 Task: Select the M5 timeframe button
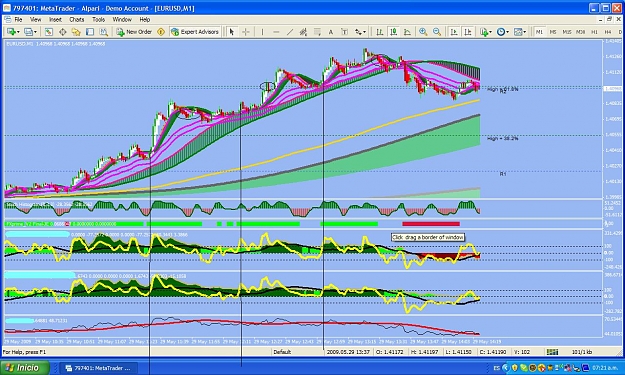[x=553, y=32]
